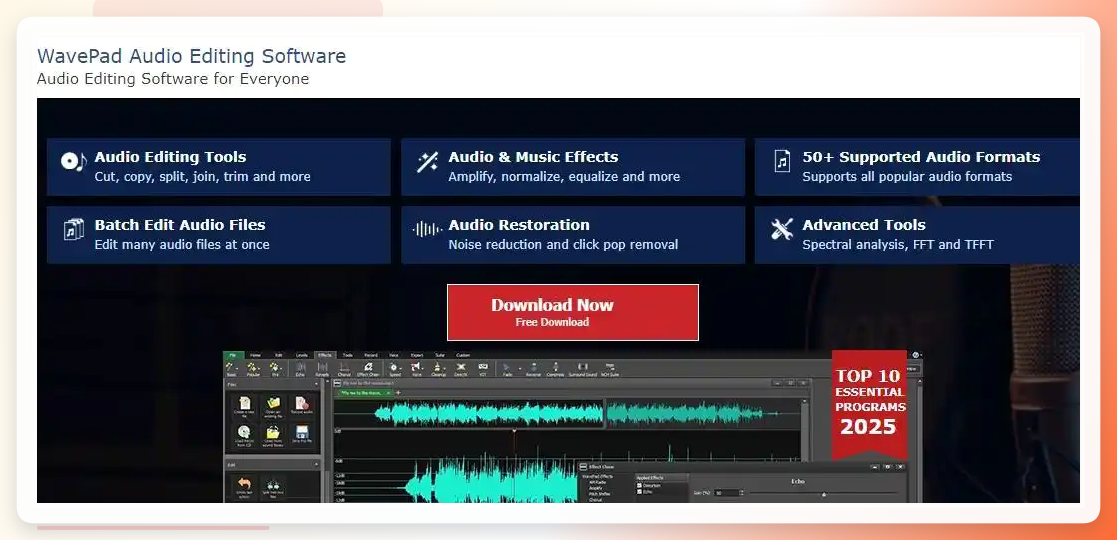
Task: Click the VST toolbar icon
Action: [483, 370]
